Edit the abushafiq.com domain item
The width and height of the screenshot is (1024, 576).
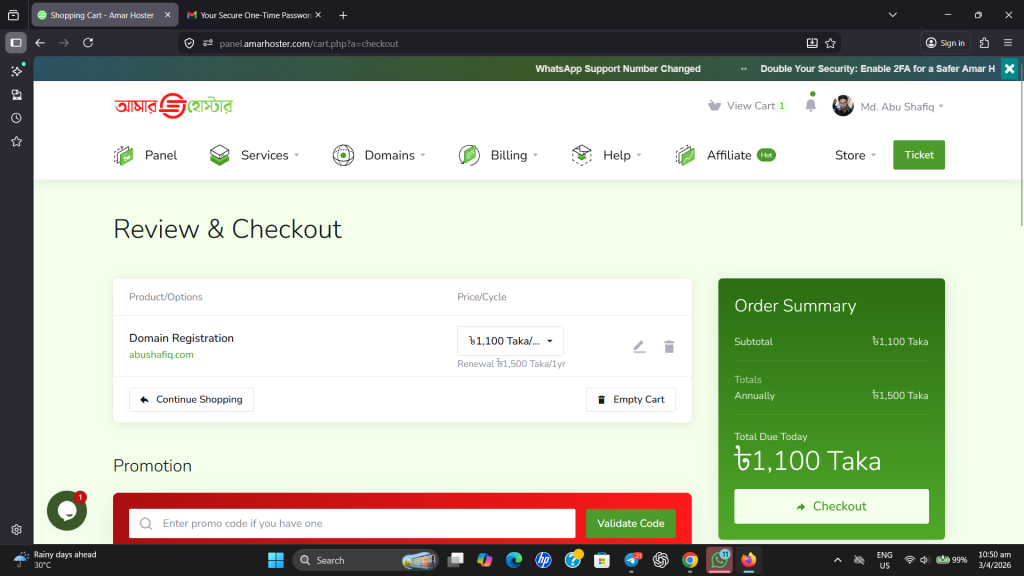(639, 347)
